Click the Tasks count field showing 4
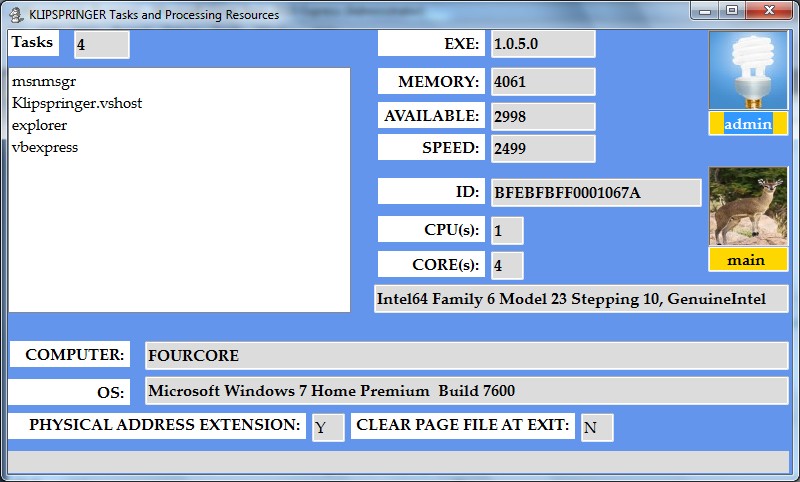800x482 pixels. [102, 45]
